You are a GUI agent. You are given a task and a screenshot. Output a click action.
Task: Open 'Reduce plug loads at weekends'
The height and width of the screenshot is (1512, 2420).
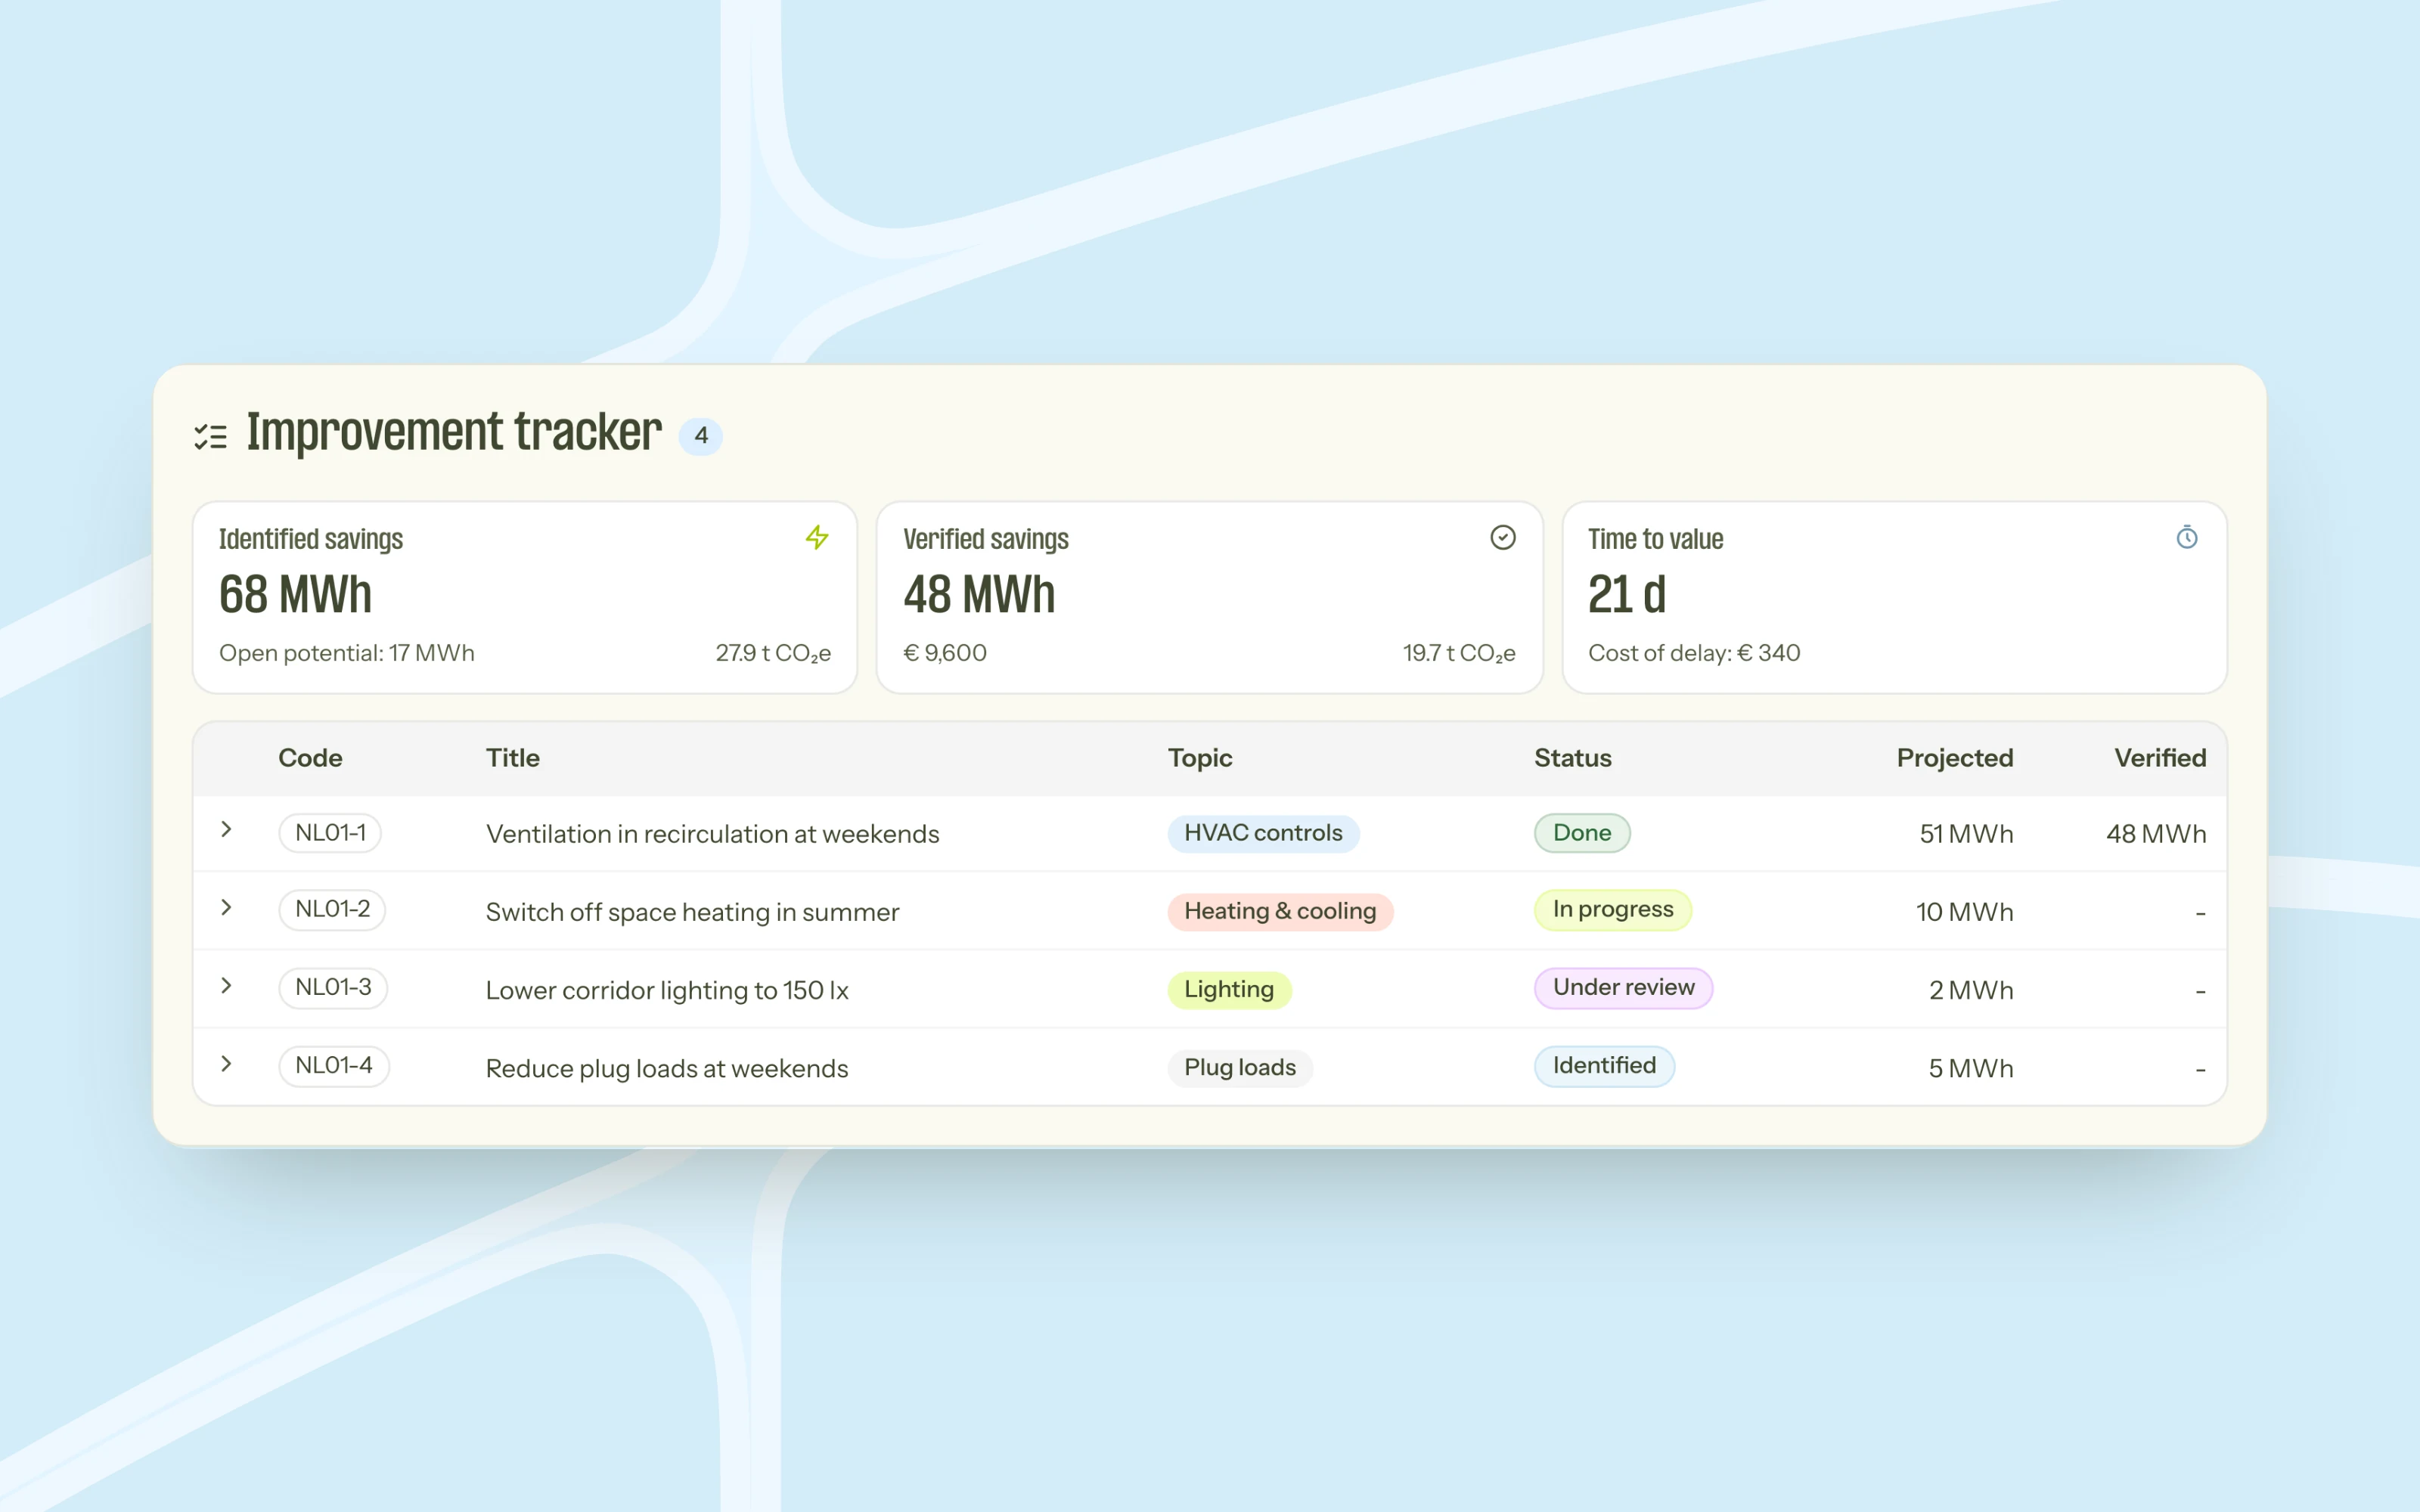[x=667, y=1068]
